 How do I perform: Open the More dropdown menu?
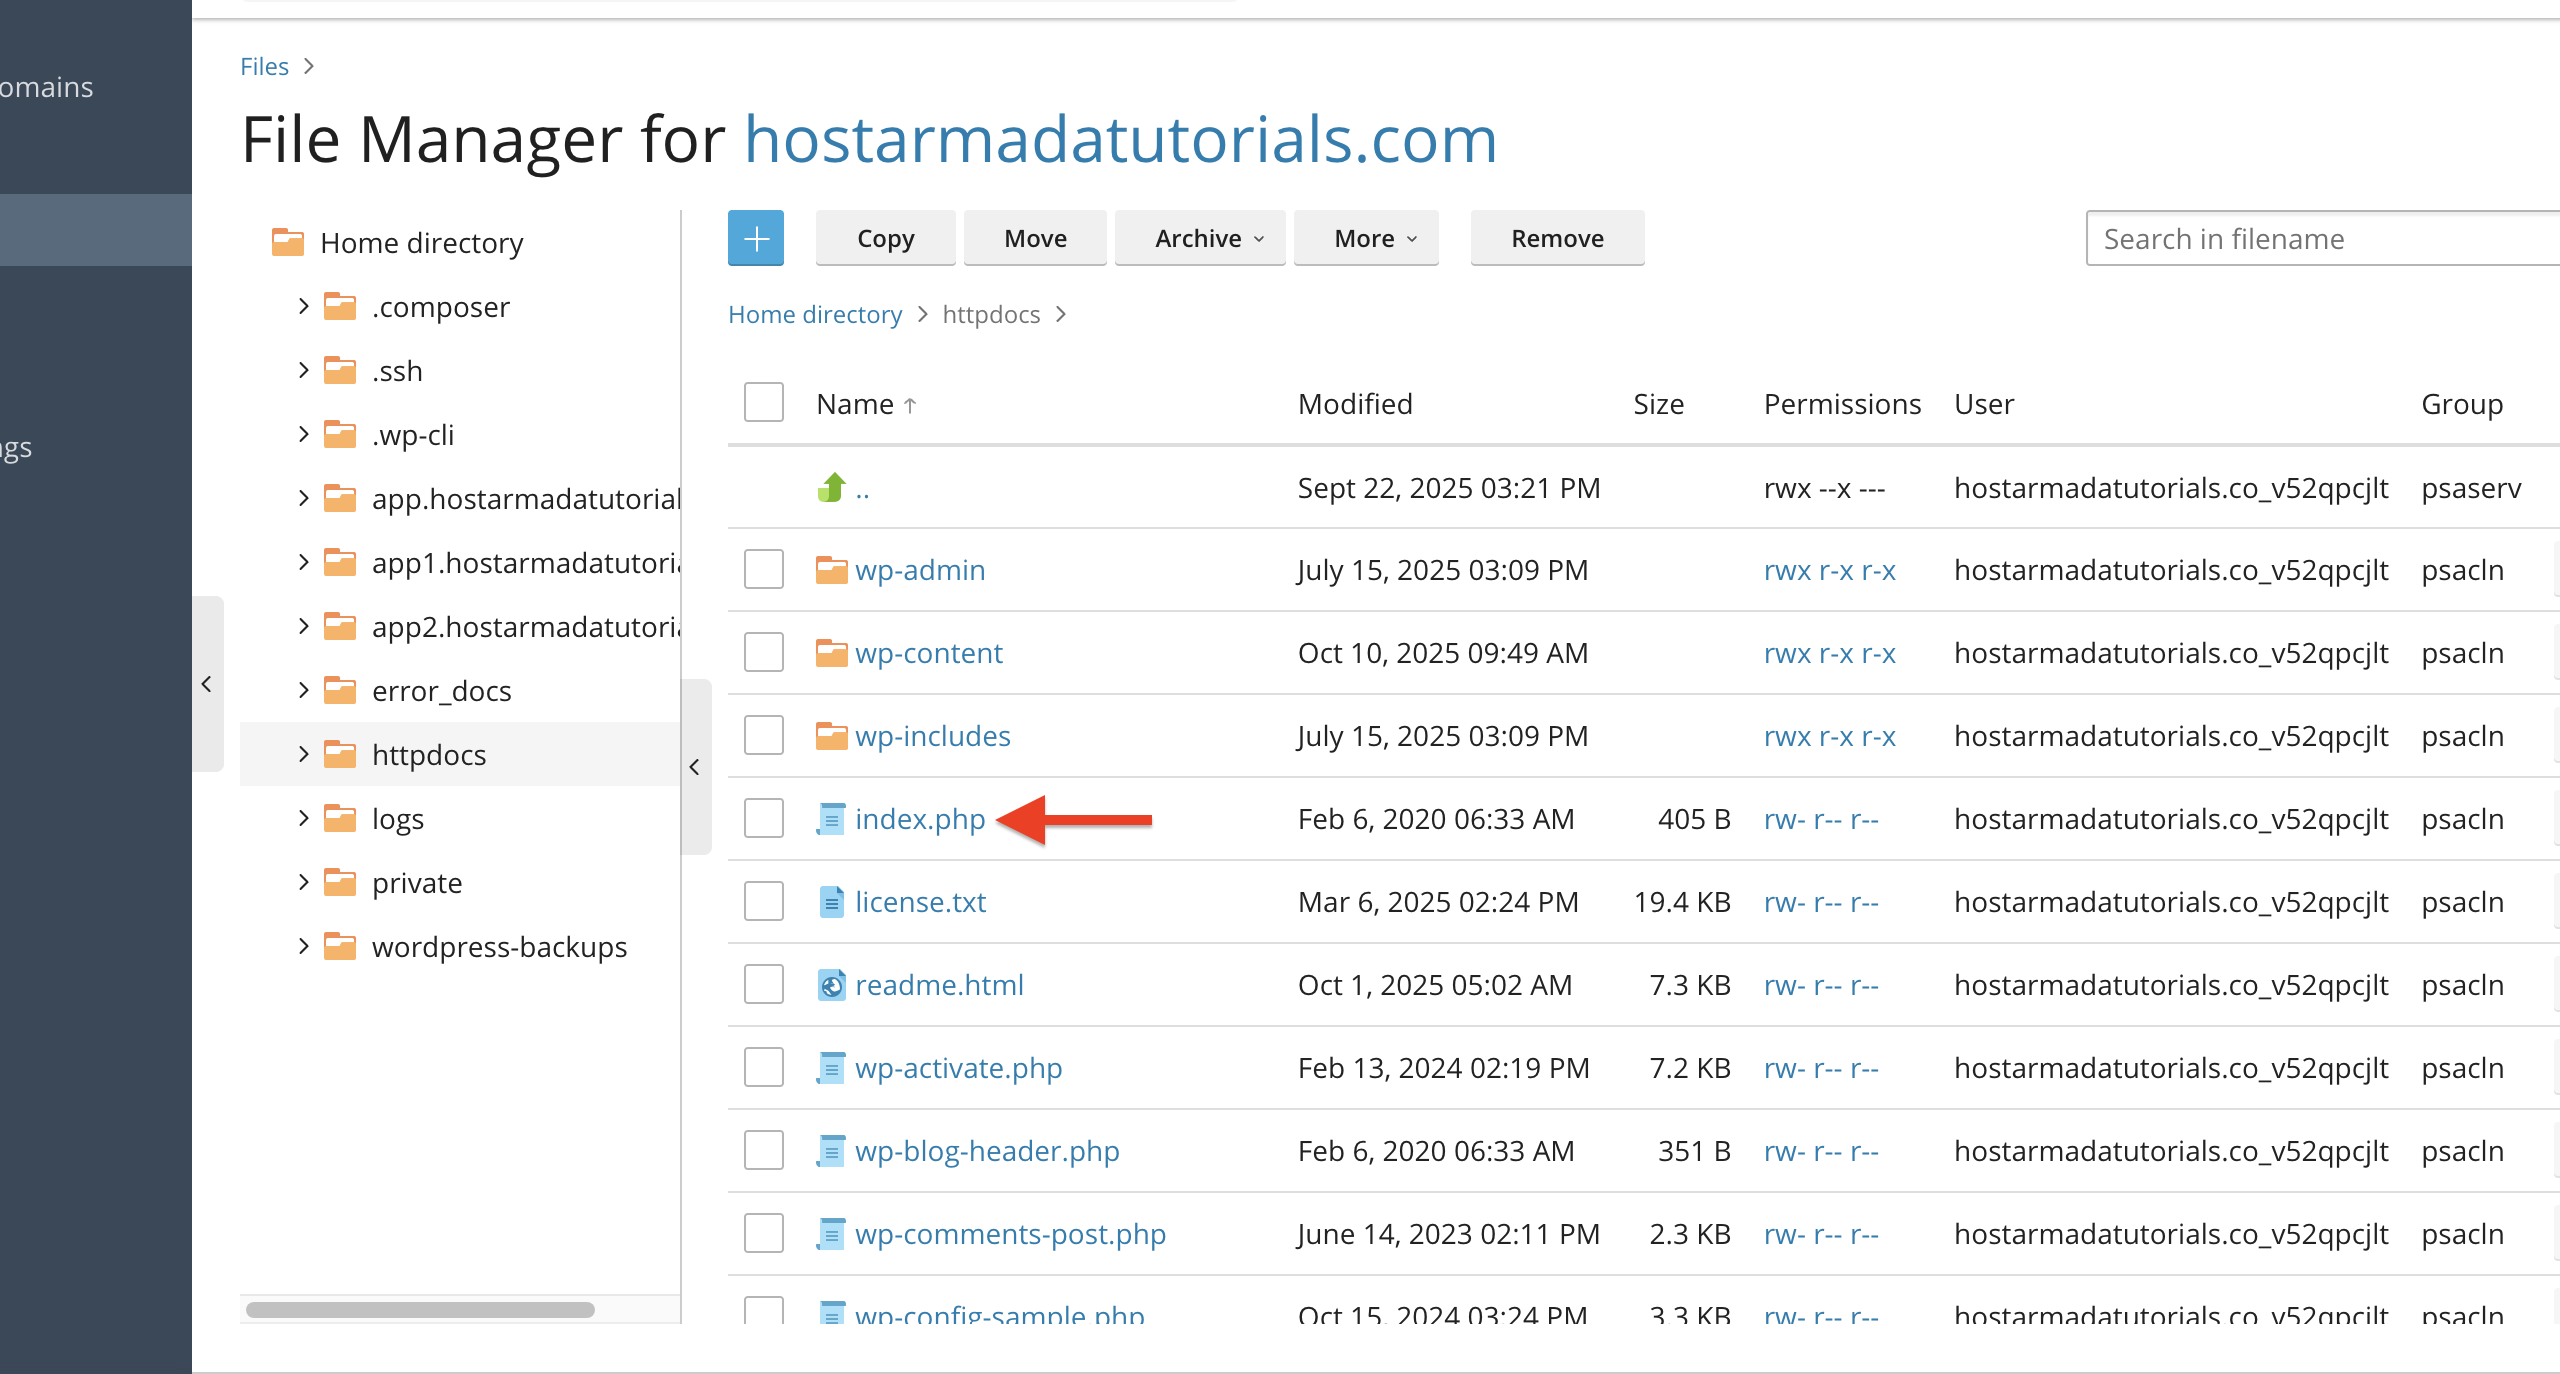pyautogui.click(x=1366, y=238)
